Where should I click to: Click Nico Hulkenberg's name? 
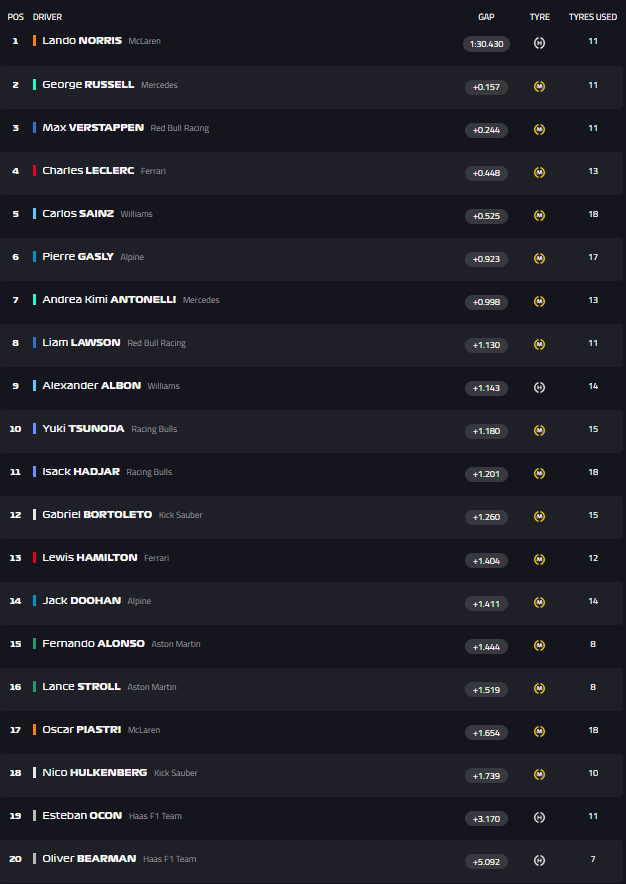[x=94, y=772]
